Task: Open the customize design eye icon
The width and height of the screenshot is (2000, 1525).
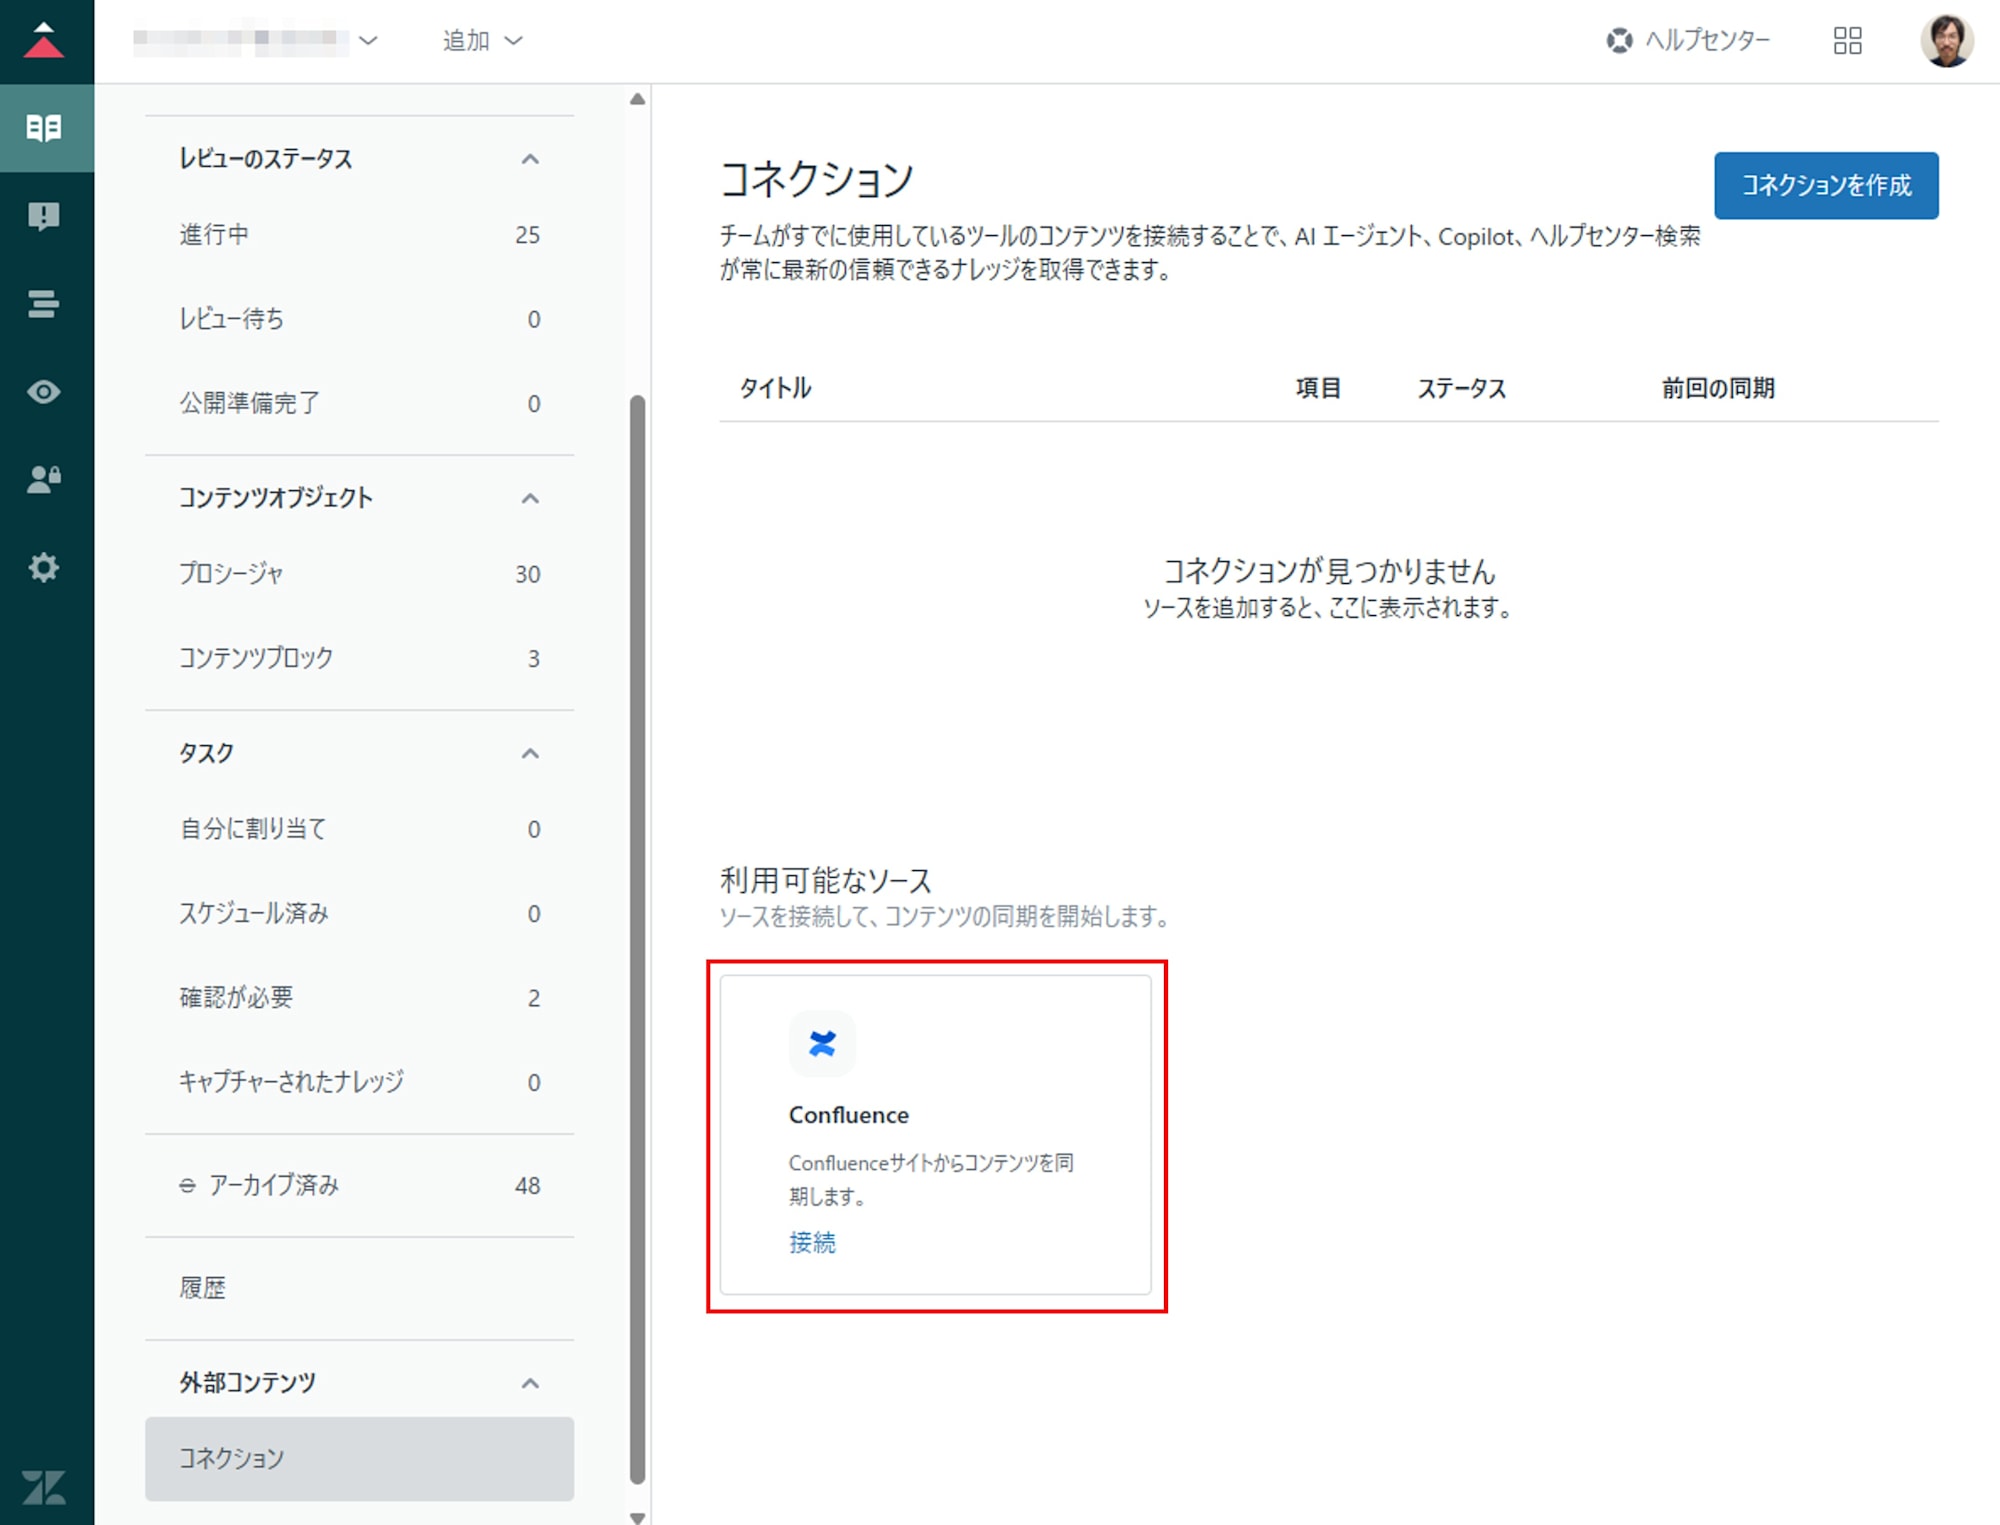Action: (44, 391)
